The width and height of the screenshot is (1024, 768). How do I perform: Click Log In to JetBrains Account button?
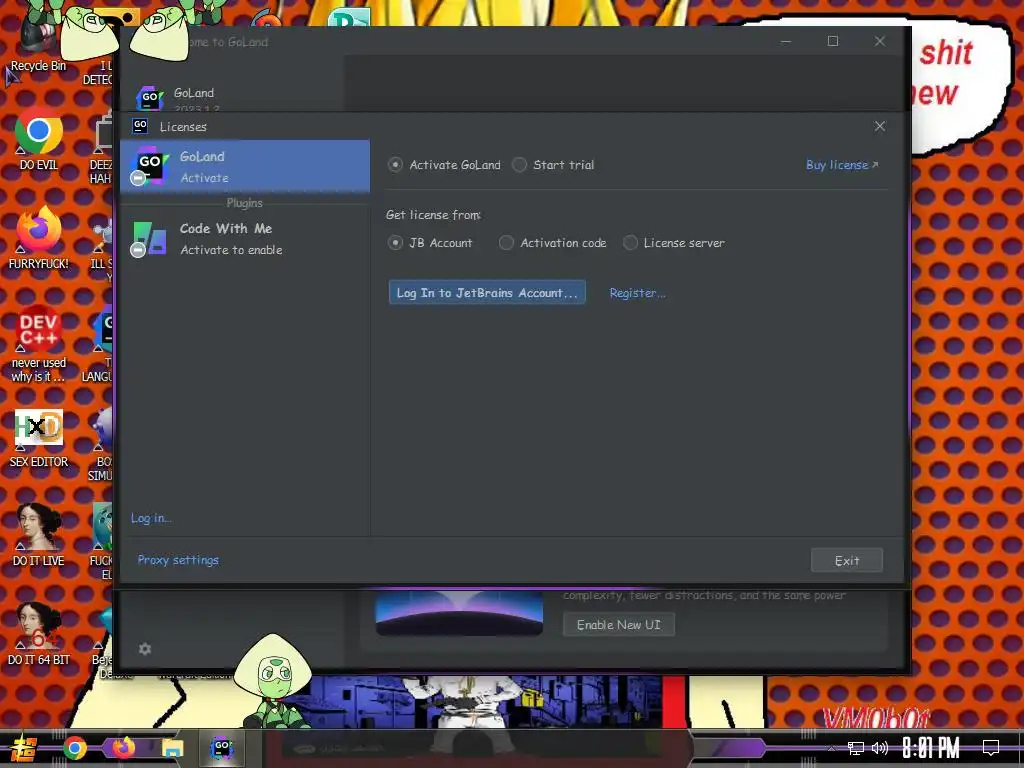487,293
